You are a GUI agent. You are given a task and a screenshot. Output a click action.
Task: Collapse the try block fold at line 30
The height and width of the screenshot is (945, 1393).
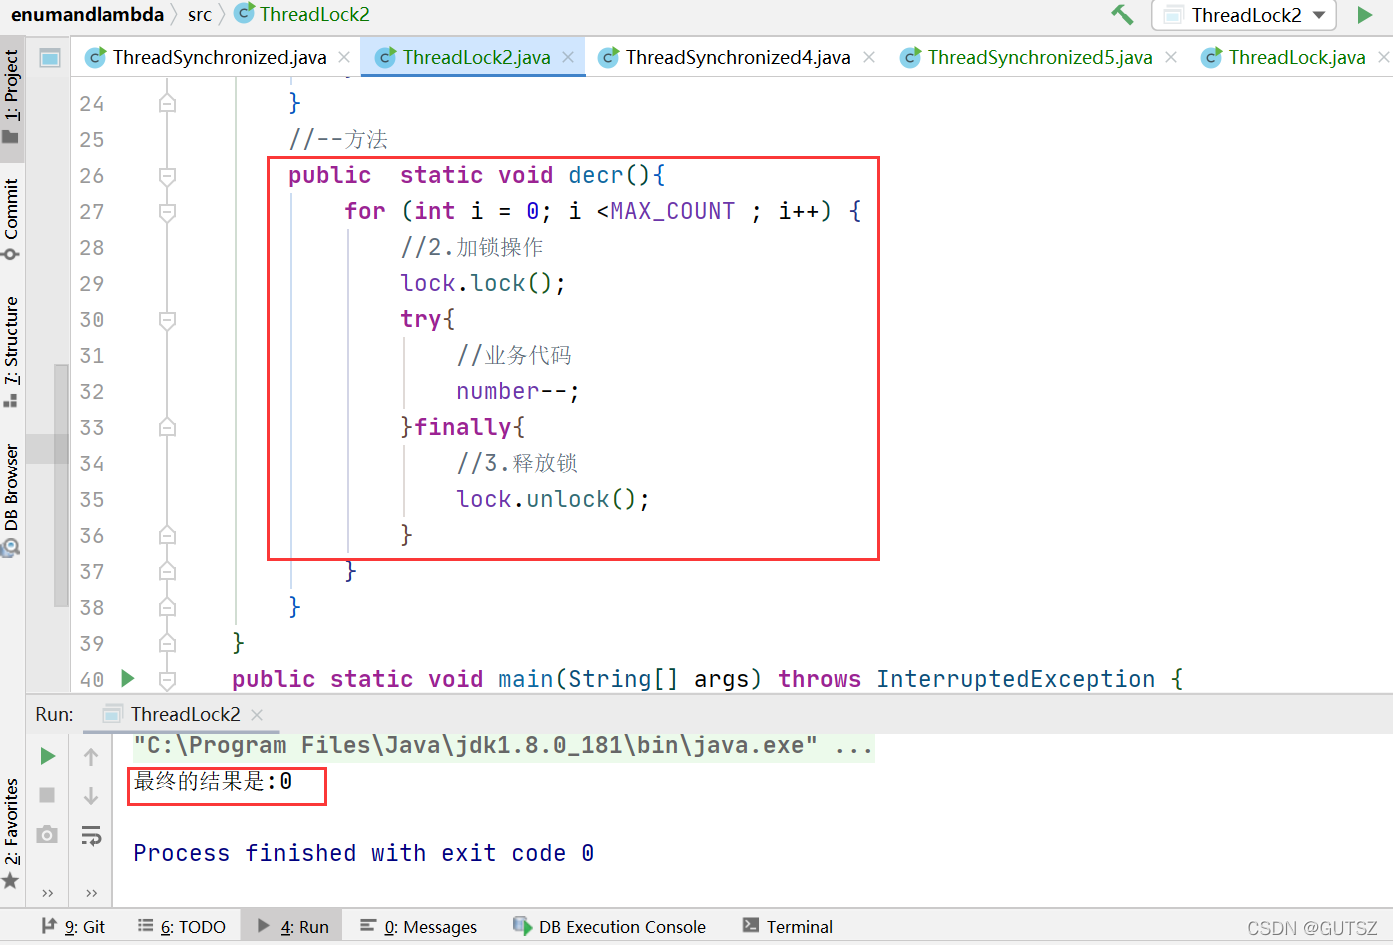pyautogui.click(x=168, y=319)
